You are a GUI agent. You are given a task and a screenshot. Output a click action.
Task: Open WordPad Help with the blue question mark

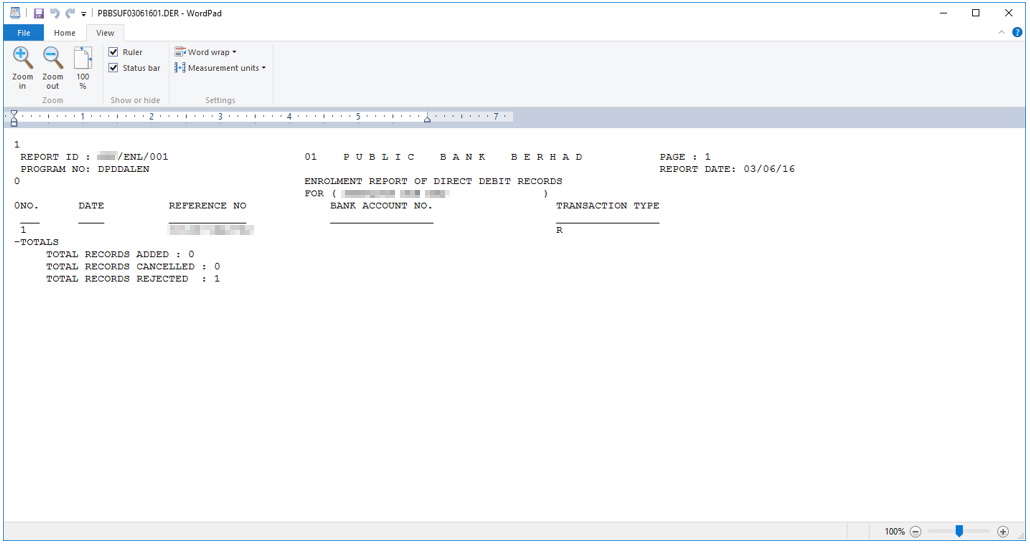[x=1017, y=33]
